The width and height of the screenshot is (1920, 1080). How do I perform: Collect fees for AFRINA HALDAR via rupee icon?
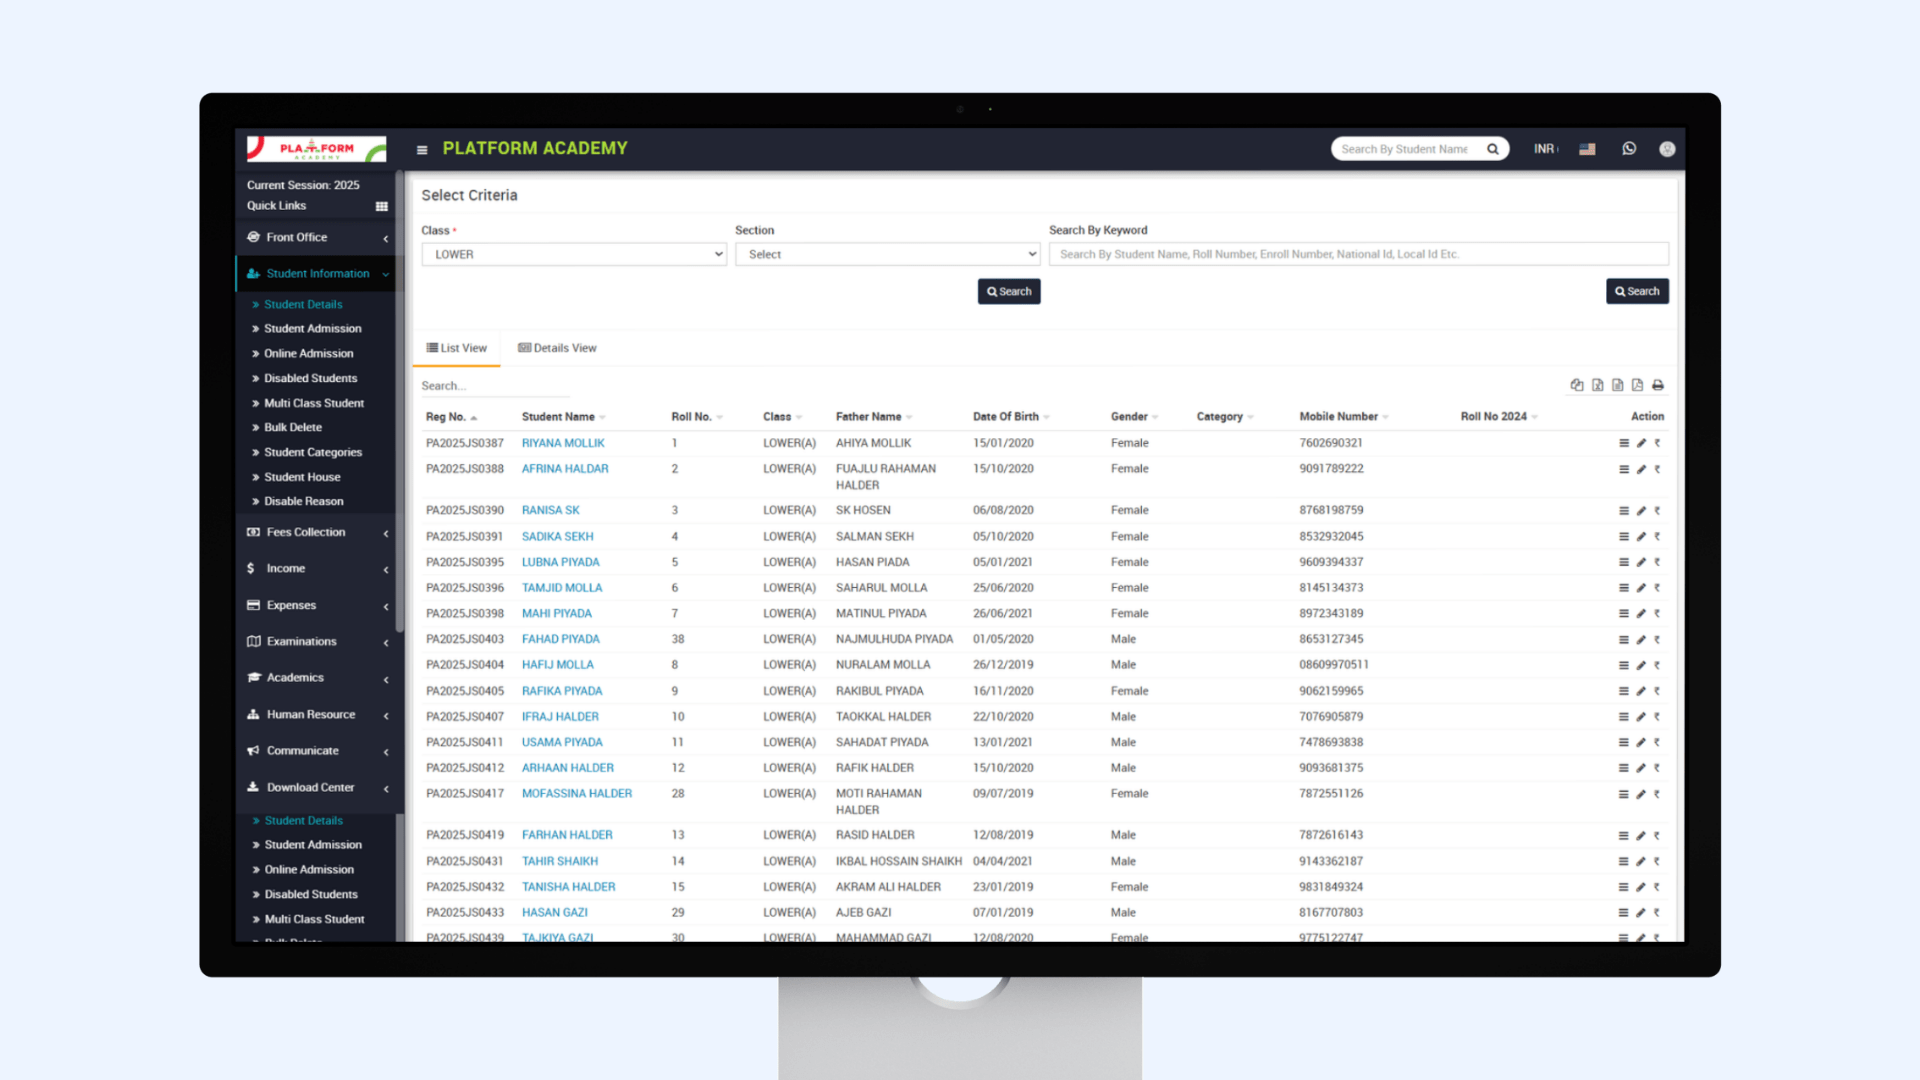1657,469
